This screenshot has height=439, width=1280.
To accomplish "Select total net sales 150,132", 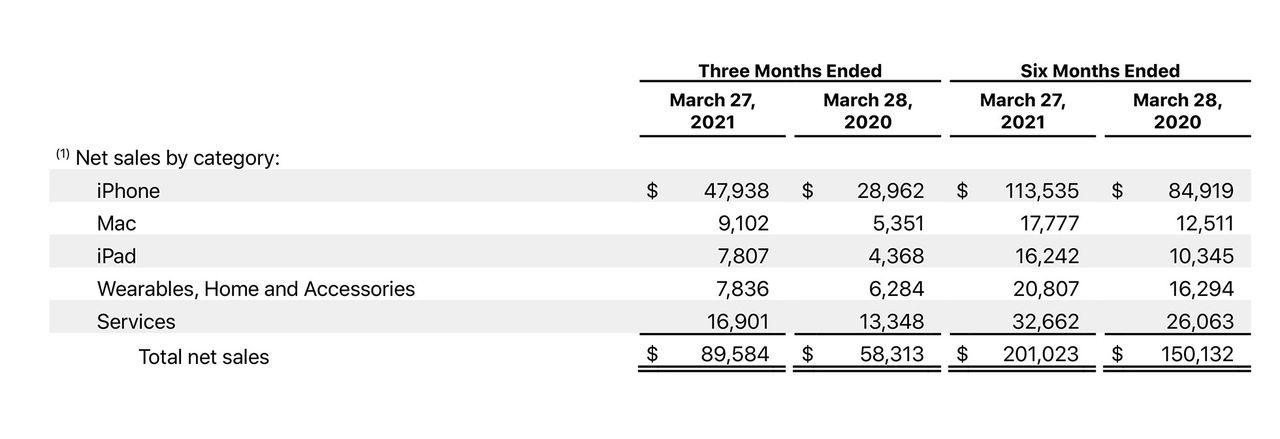I will pyautogui.click(x=1196, y=354).
